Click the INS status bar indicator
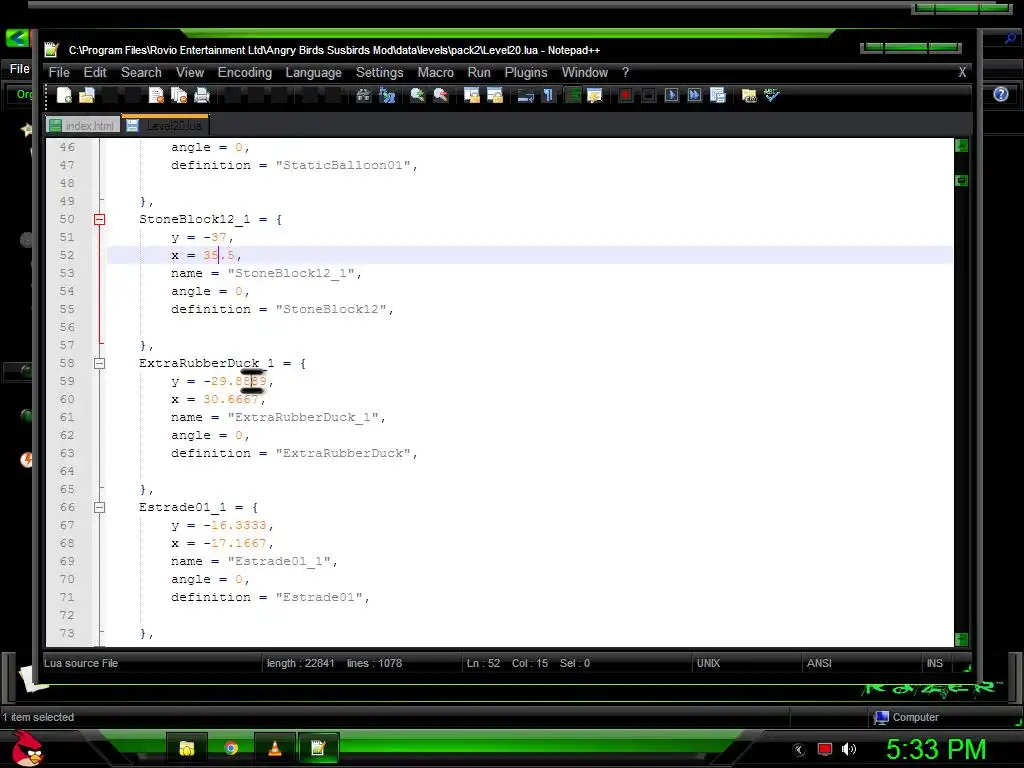This screenshot has width=1024, height=768. 935,664
